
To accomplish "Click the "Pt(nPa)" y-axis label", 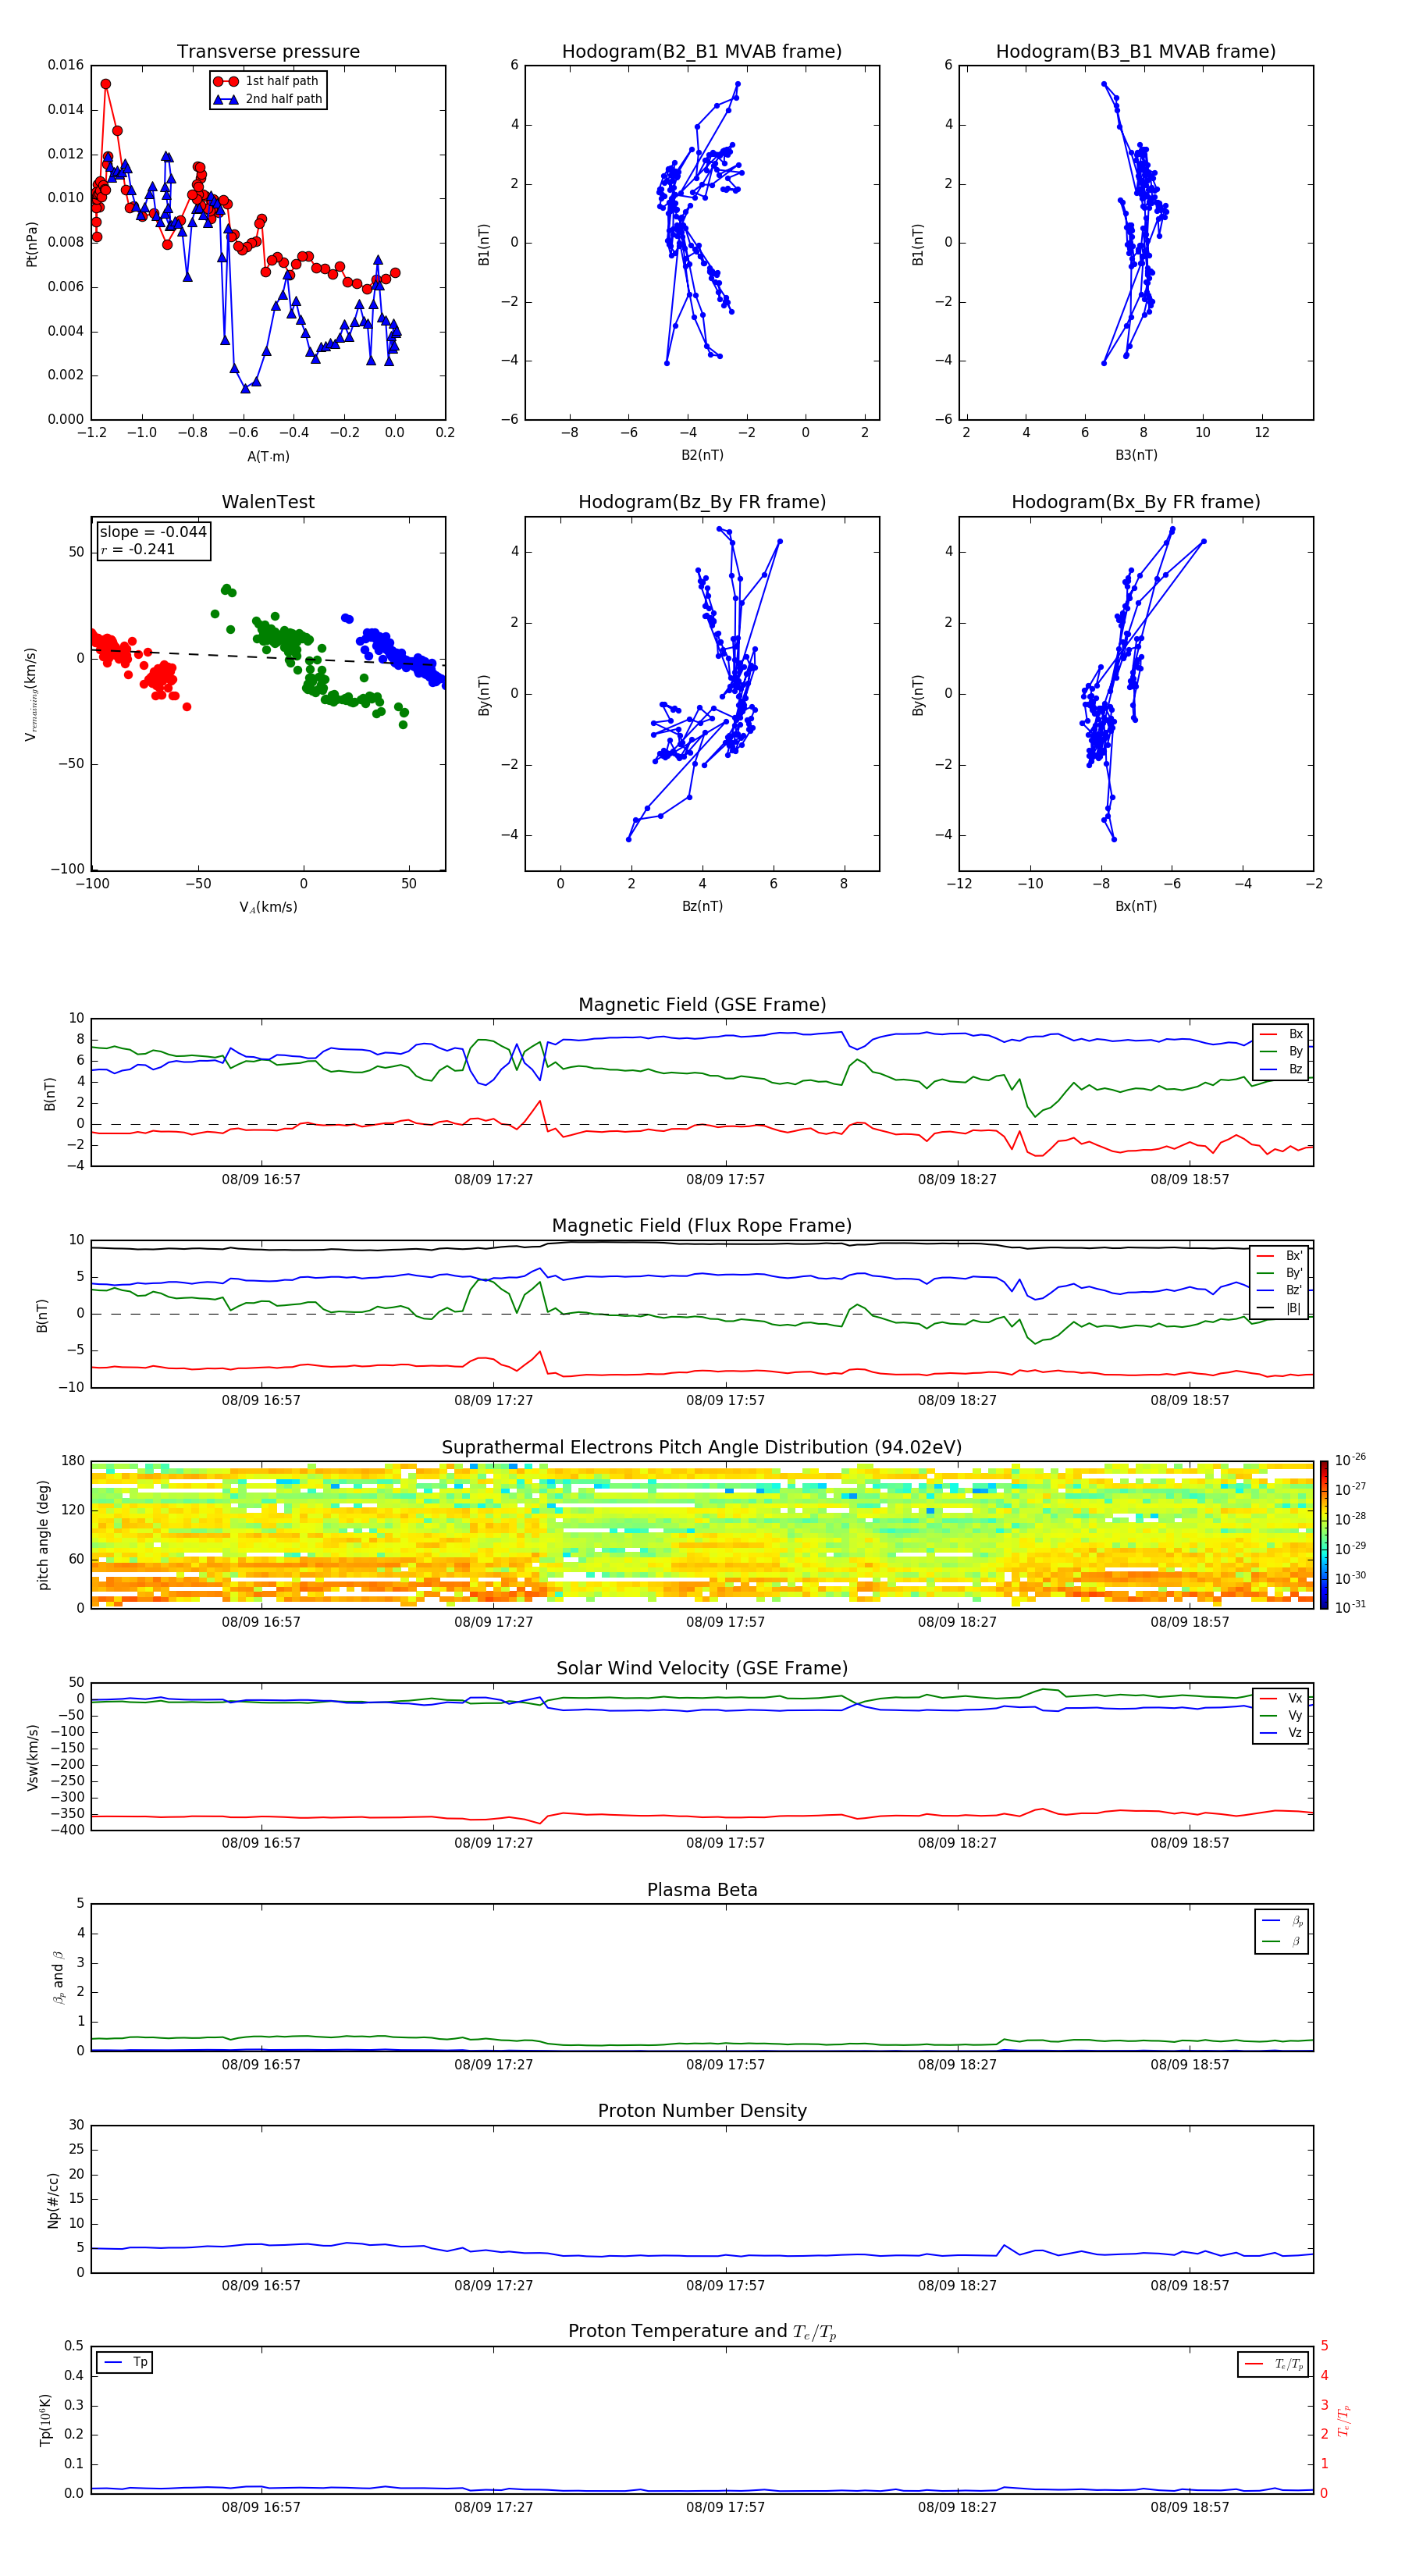I will tap(31, 244).
